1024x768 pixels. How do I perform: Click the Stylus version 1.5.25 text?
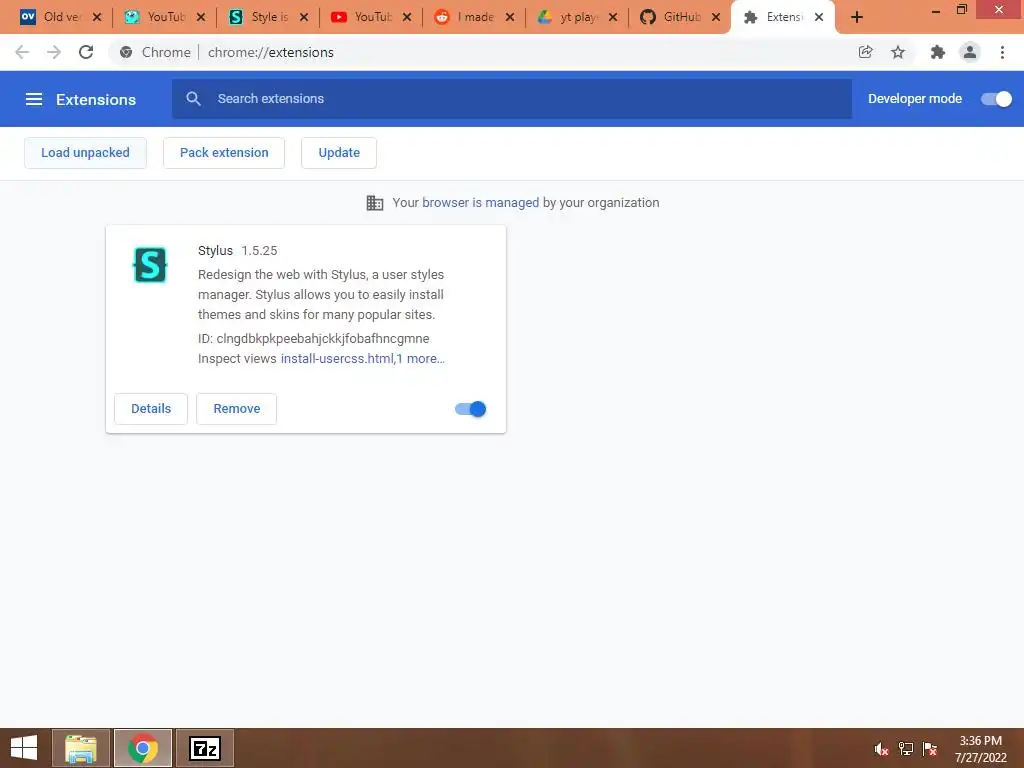click(x=259, y=251)
